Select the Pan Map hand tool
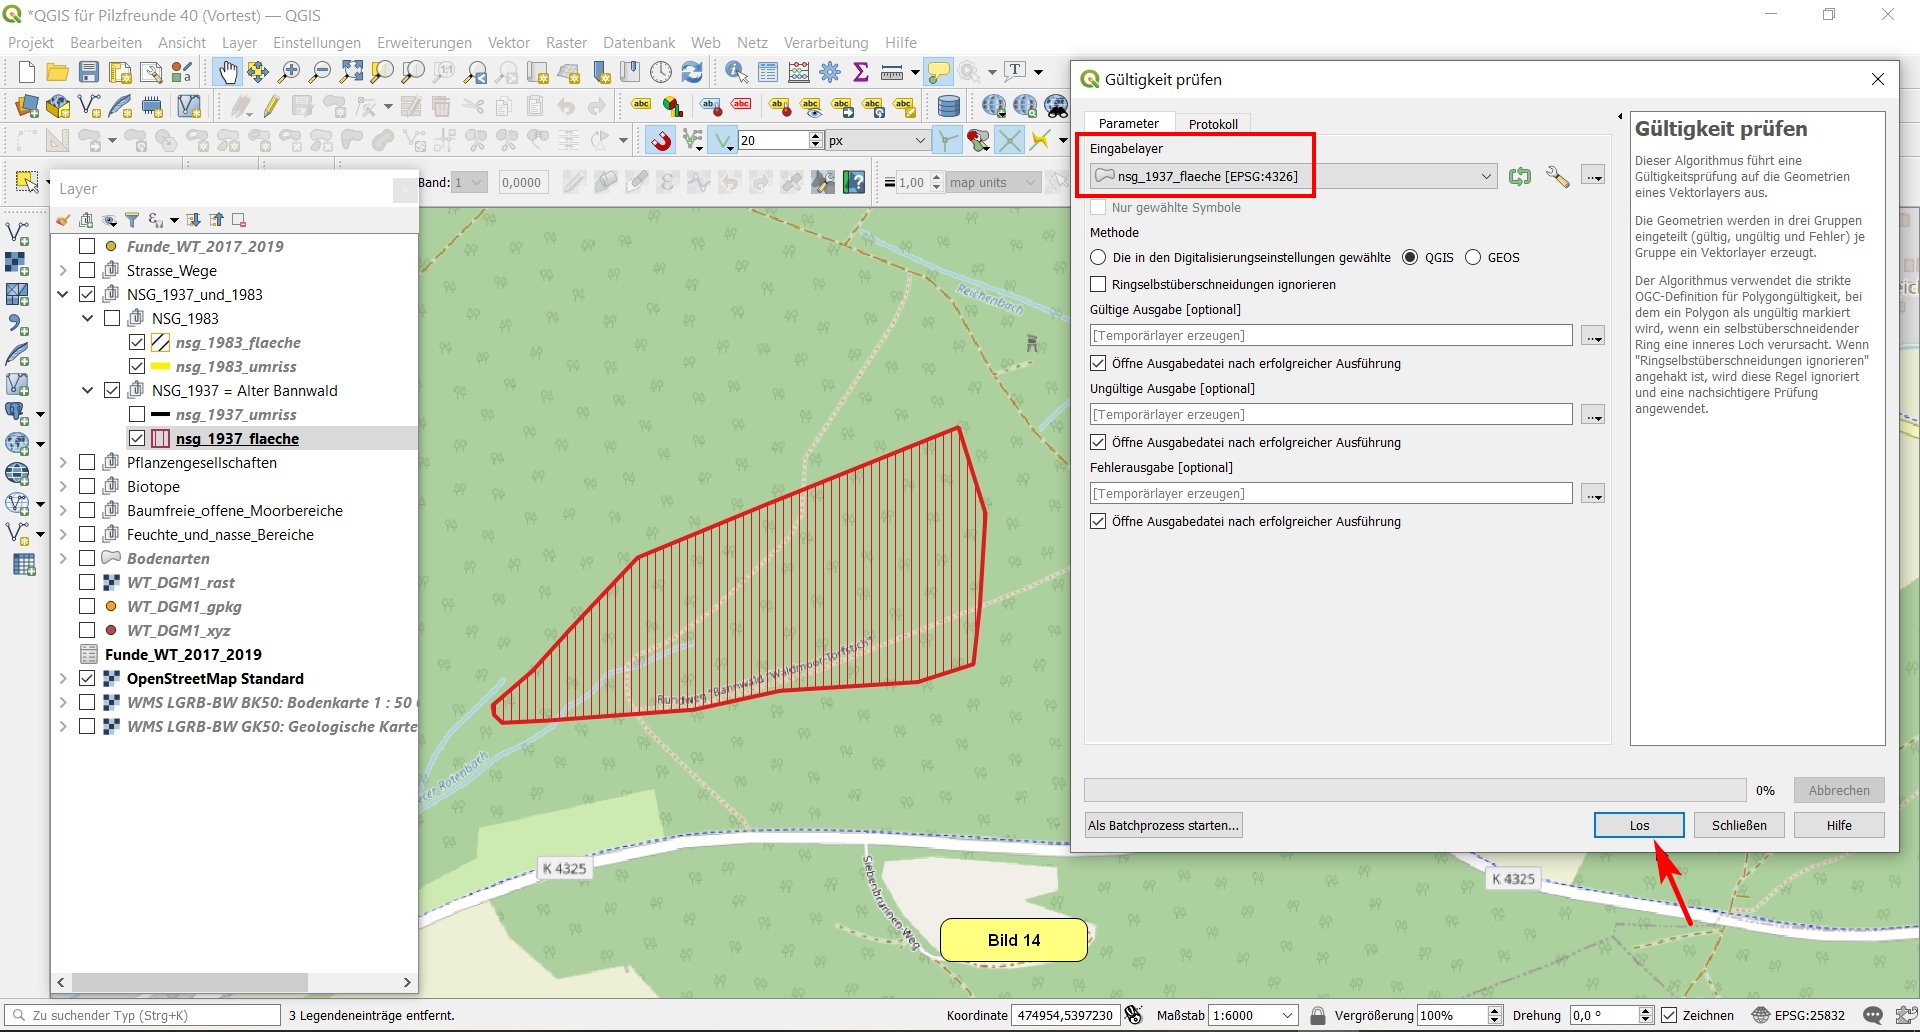 pos(228,72)
